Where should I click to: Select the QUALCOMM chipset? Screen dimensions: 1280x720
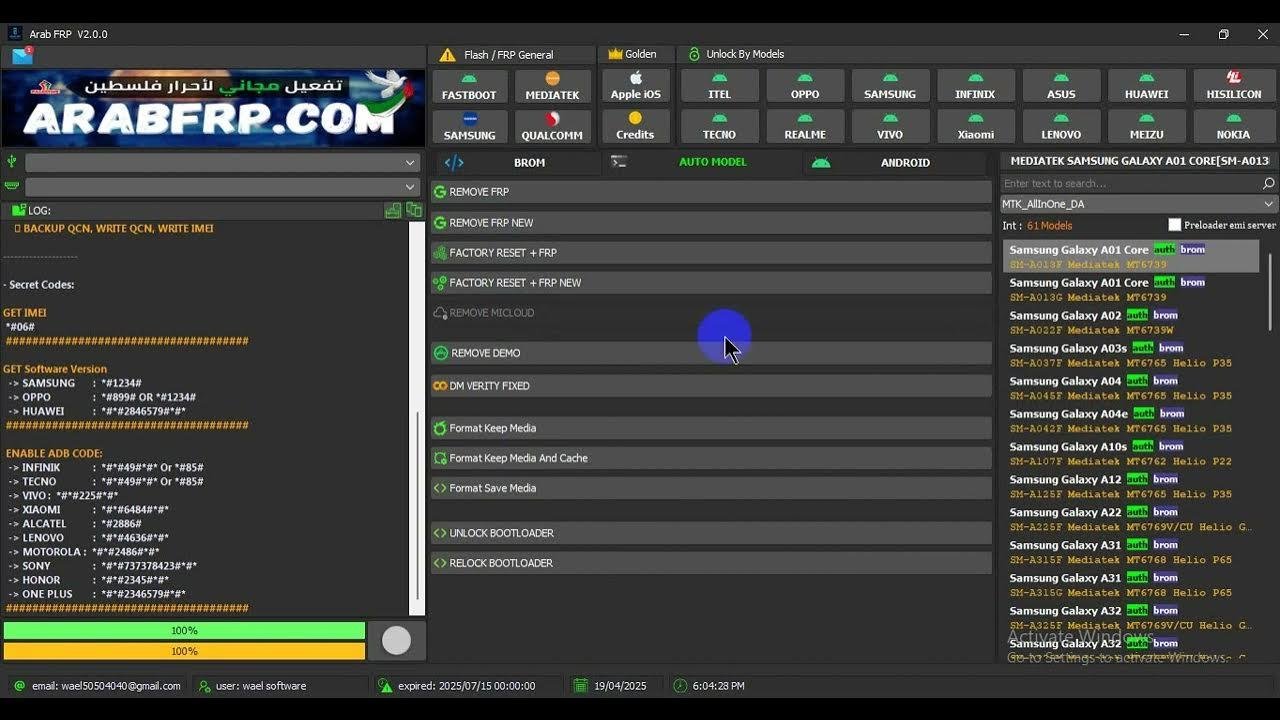(x=552, y=126)
